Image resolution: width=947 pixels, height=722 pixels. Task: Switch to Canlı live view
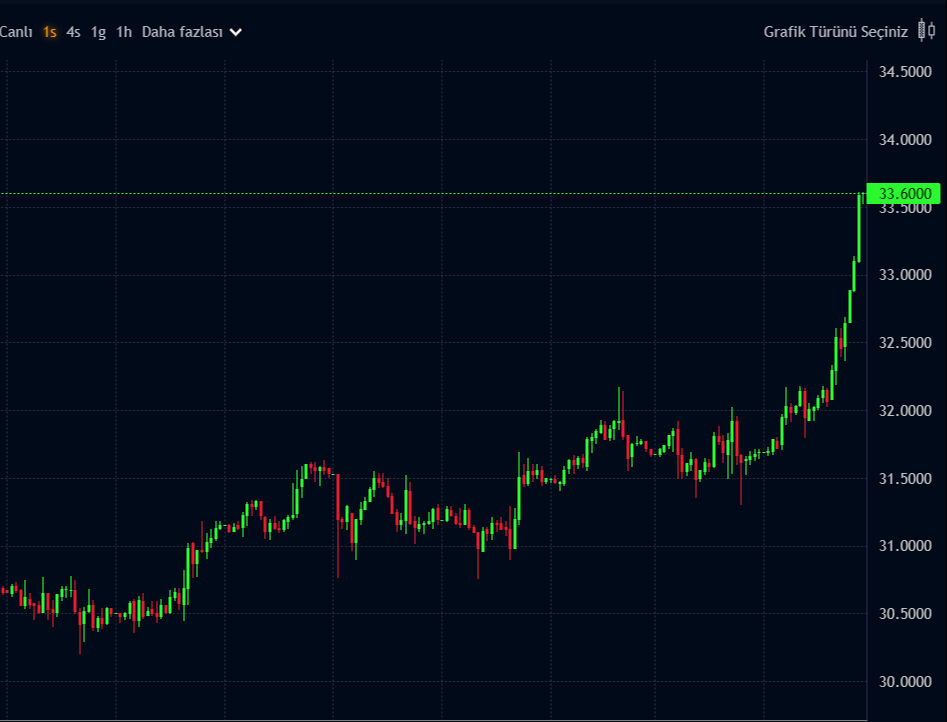[16, 32]
